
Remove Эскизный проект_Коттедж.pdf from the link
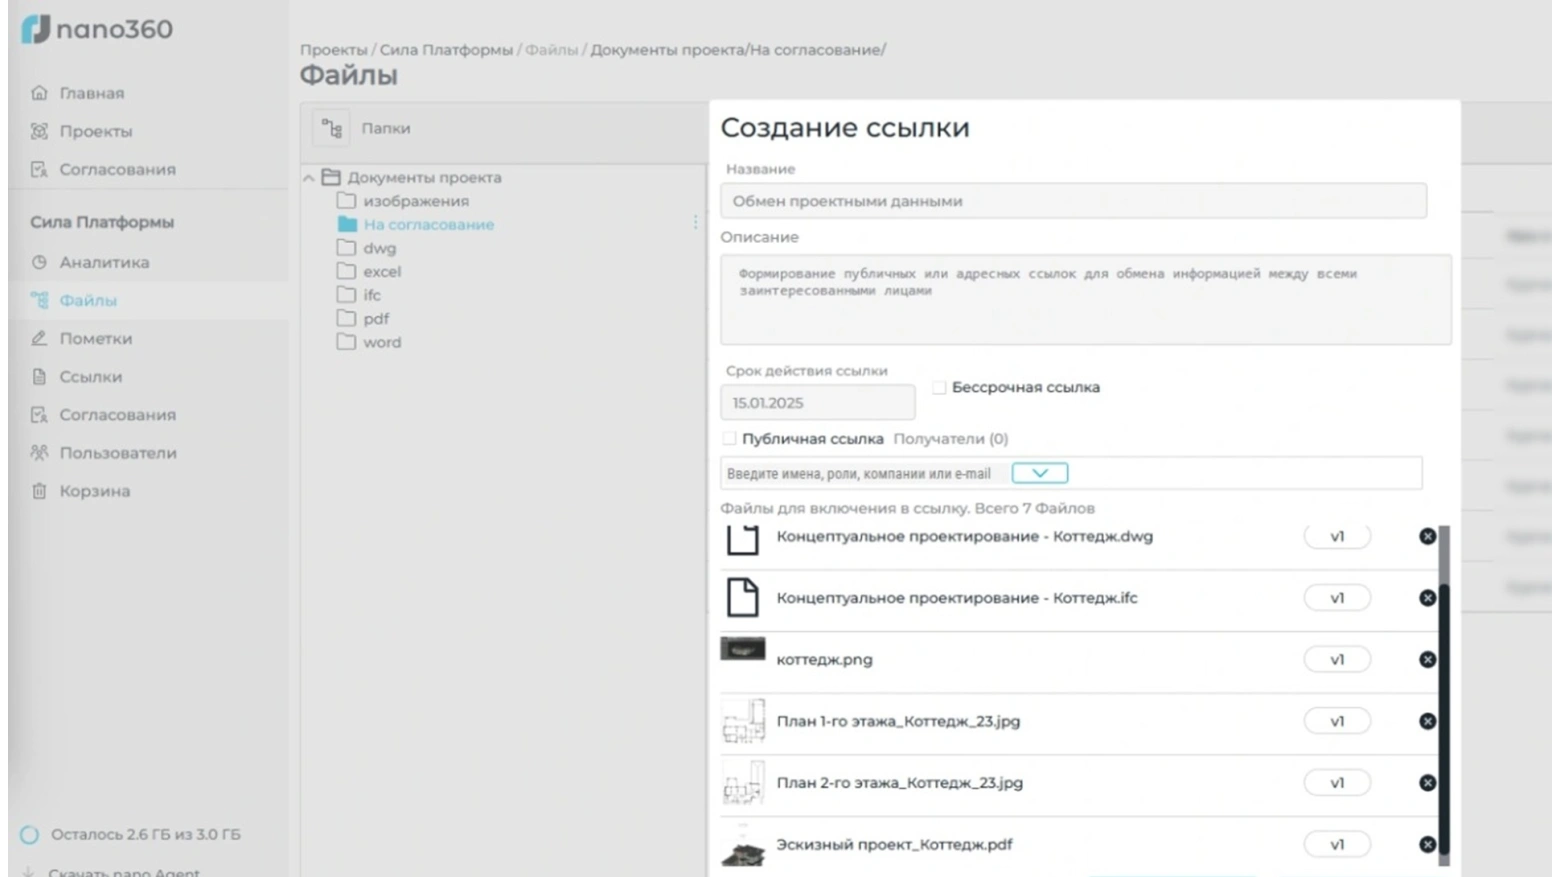pos(1427,845)
